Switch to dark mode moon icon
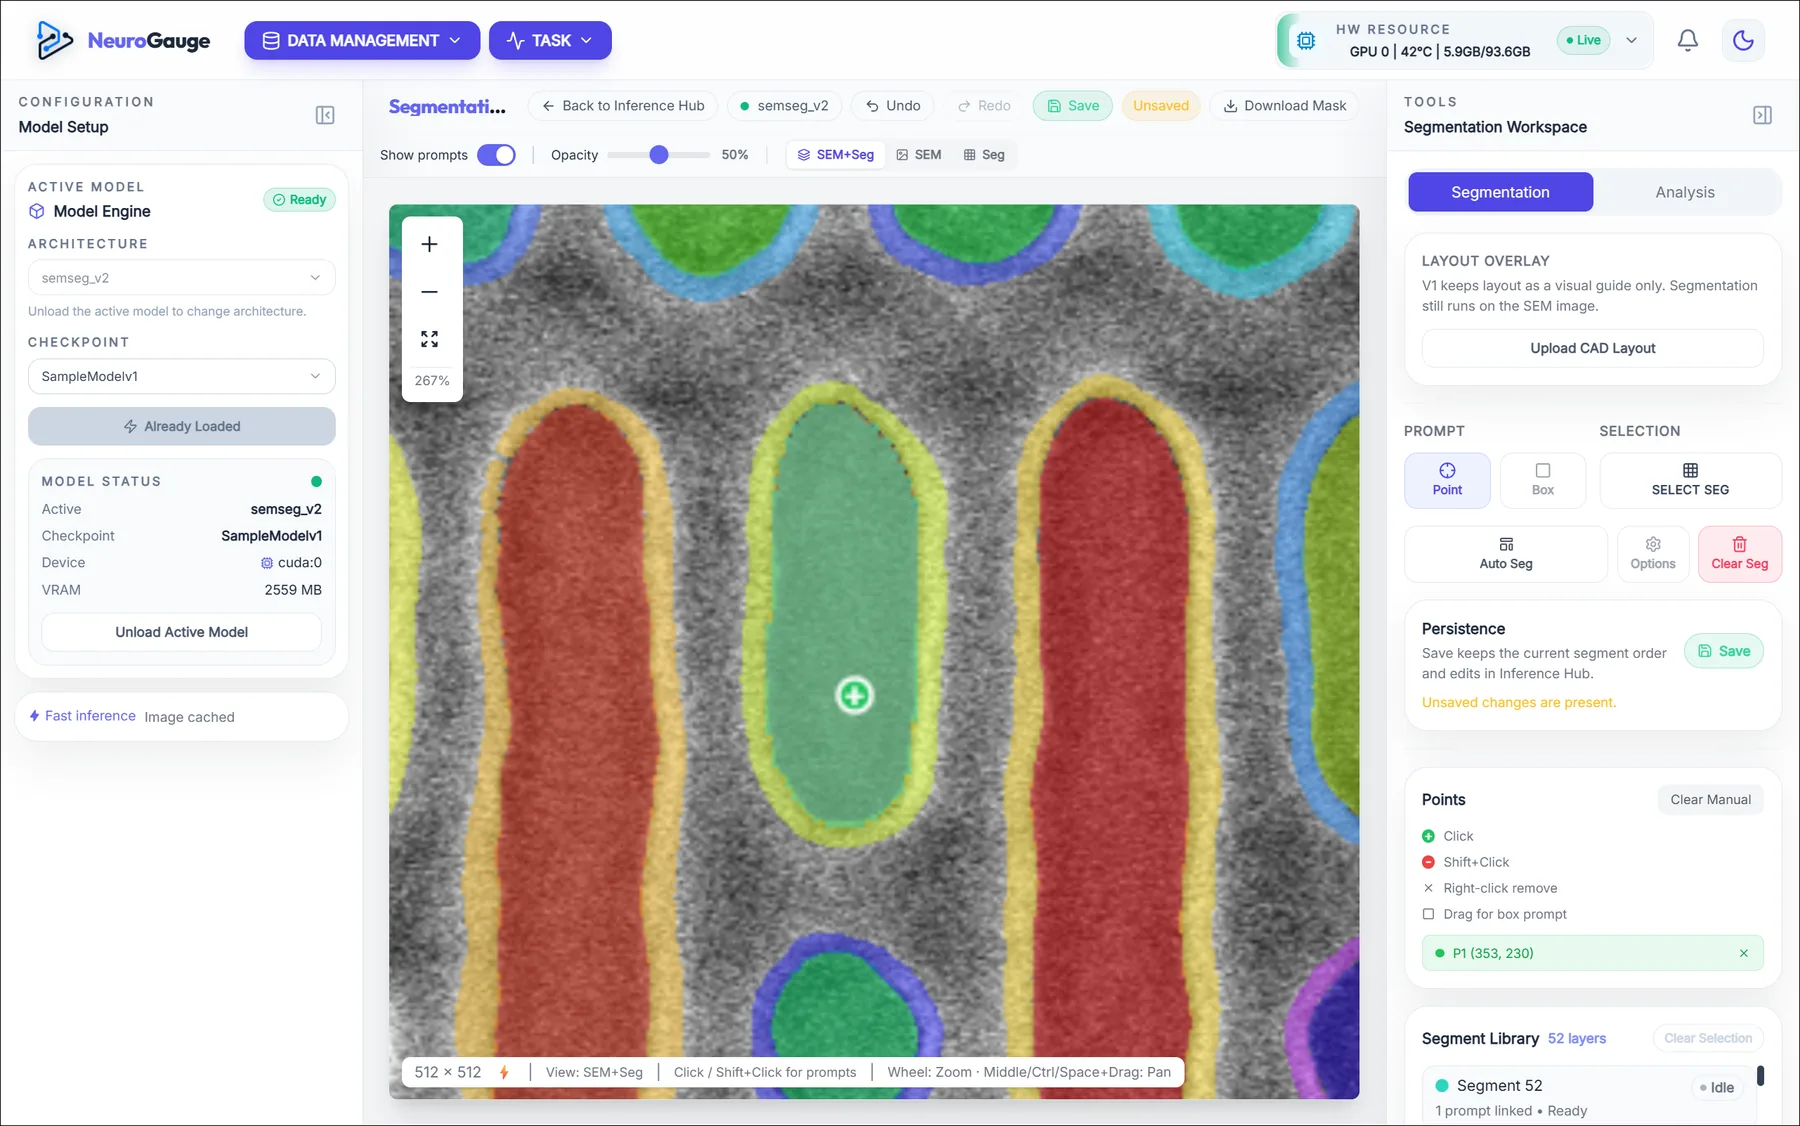The height and width of the screenshot is (1126, 1800). click(1743, 40)
